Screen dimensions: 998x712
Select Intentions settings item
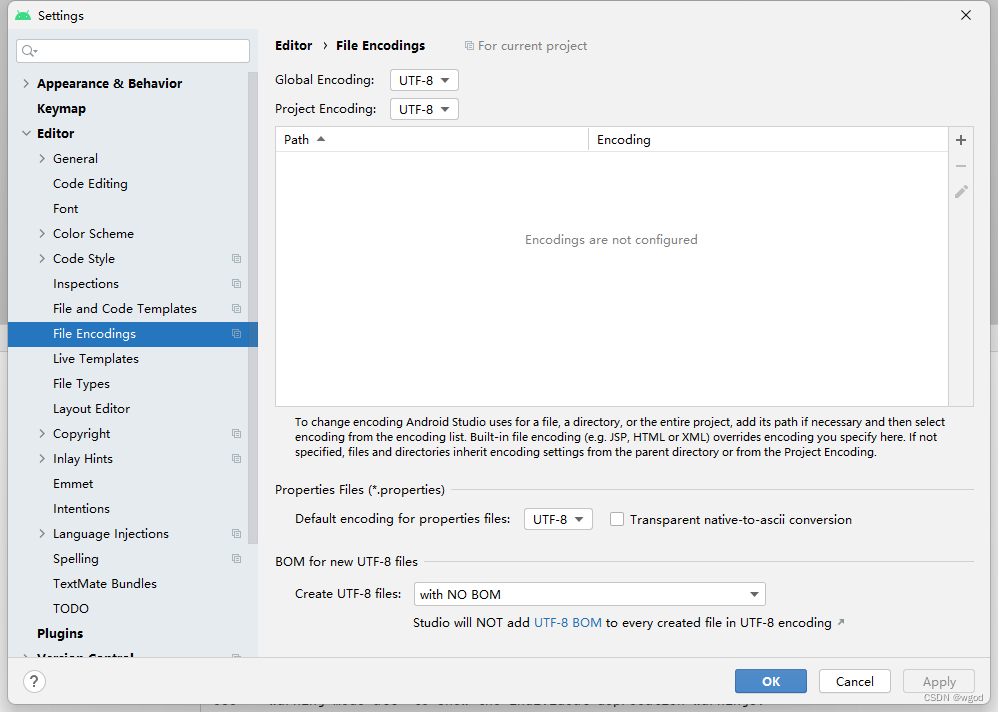(x=81, y=508)
